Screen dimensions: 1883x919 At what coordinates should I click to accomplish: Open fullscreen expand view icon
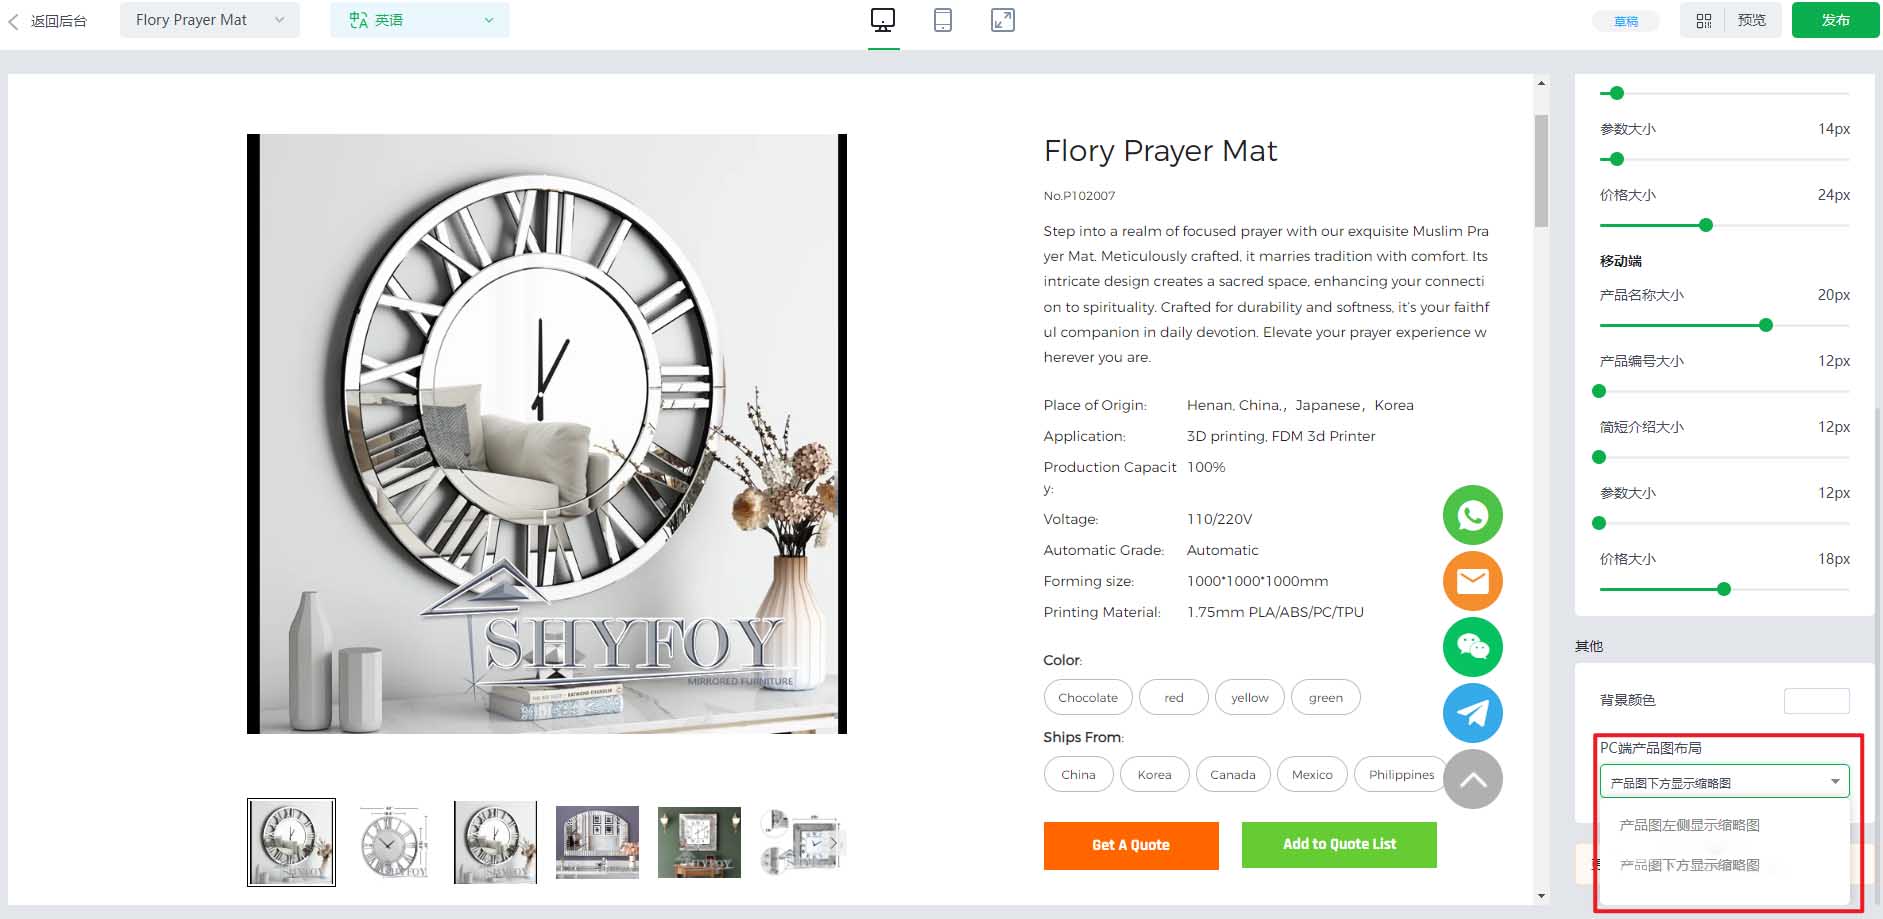point(1002,20)
